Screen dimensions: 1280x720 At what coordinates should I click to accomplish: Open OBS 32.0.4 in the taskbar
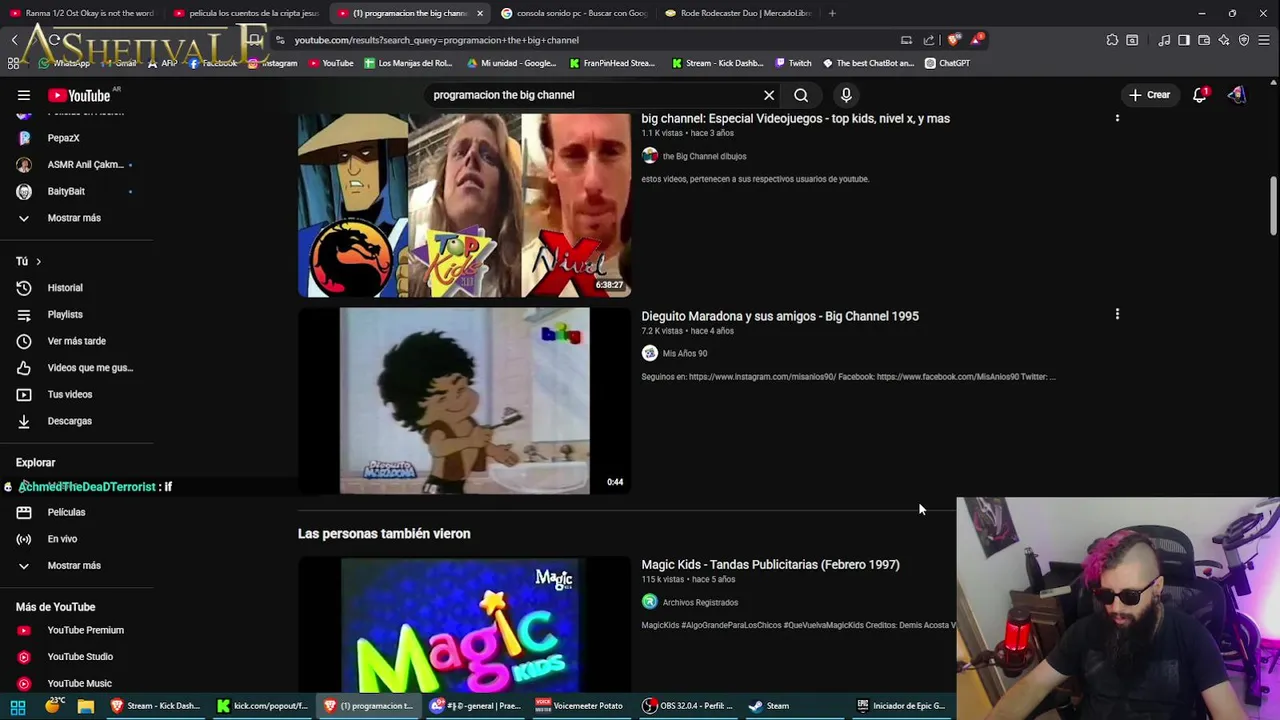point(689,706)
